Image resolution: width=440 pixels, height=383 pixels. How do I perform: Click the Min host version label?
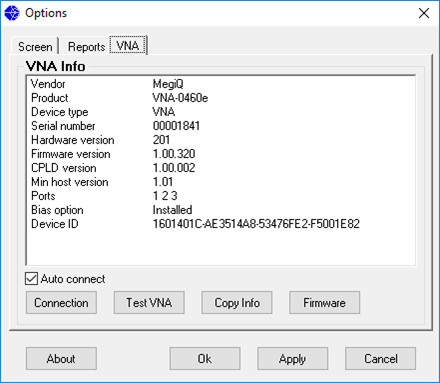pyautogui.click(x=70, y=182)
